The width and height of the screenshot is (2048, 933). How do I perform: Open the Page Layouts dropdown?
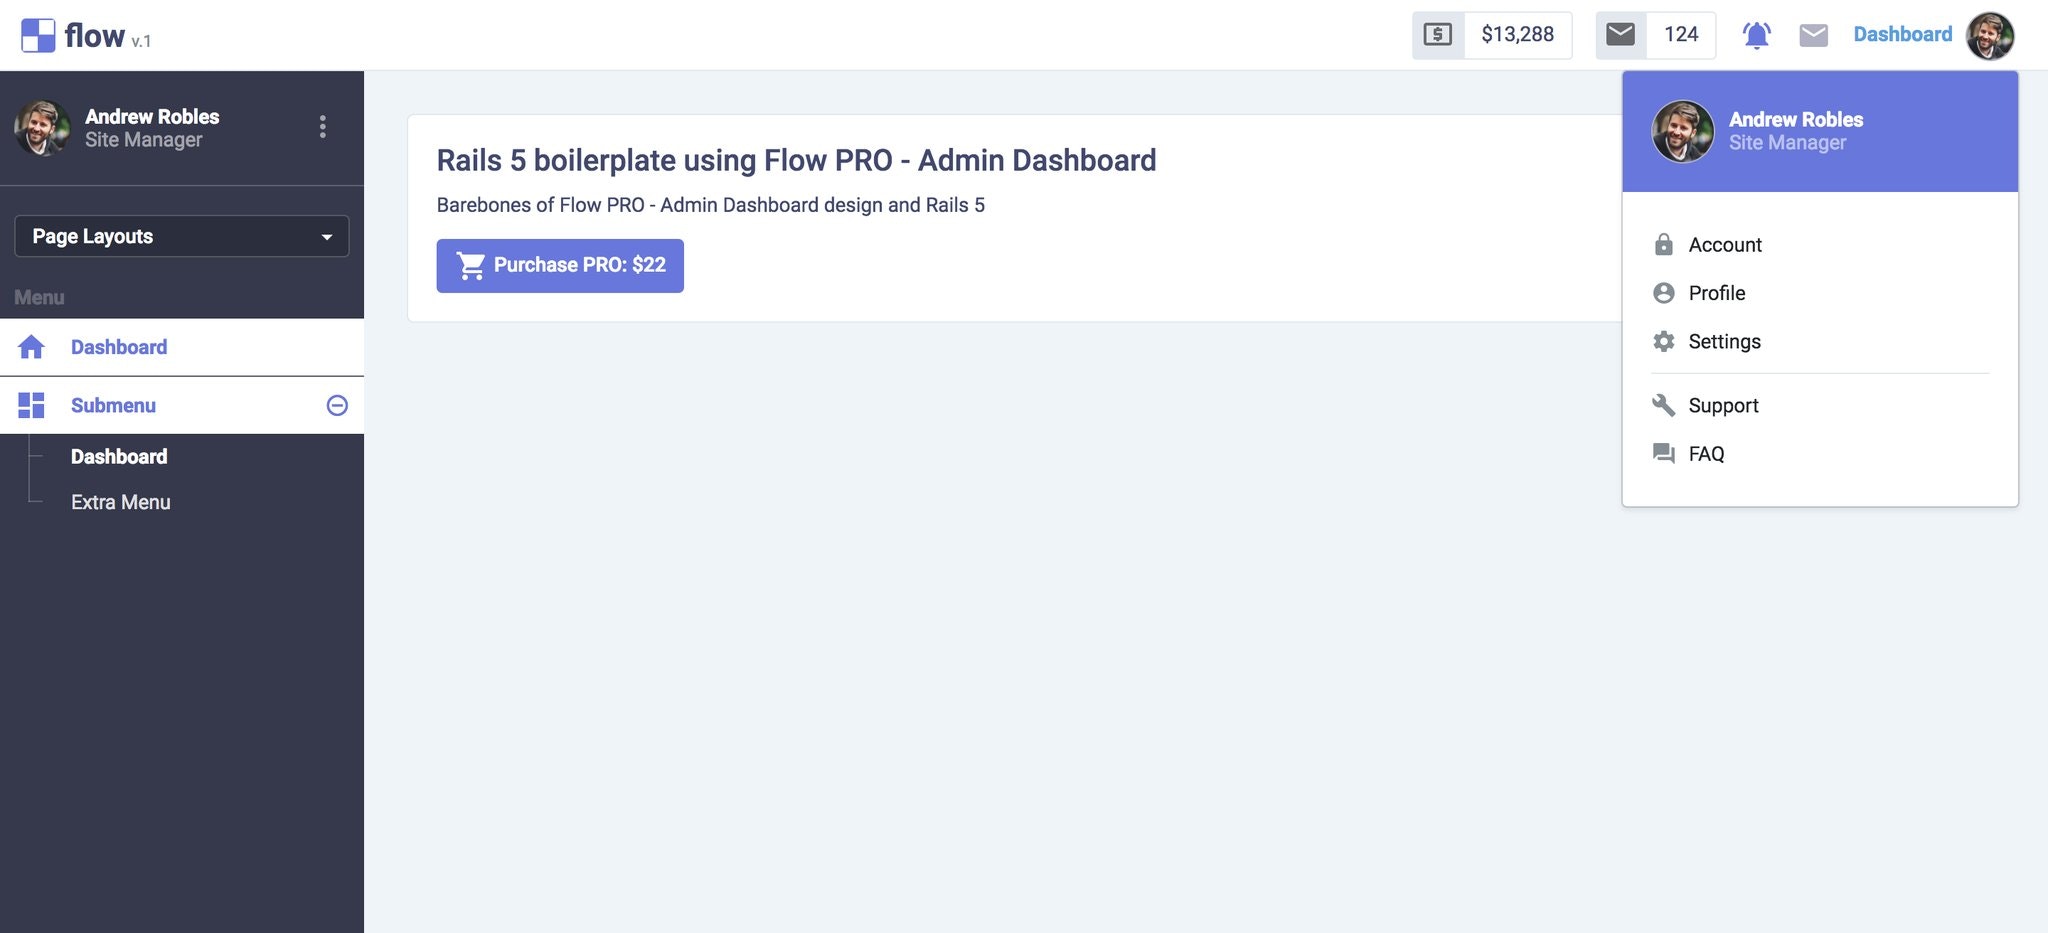182,236
